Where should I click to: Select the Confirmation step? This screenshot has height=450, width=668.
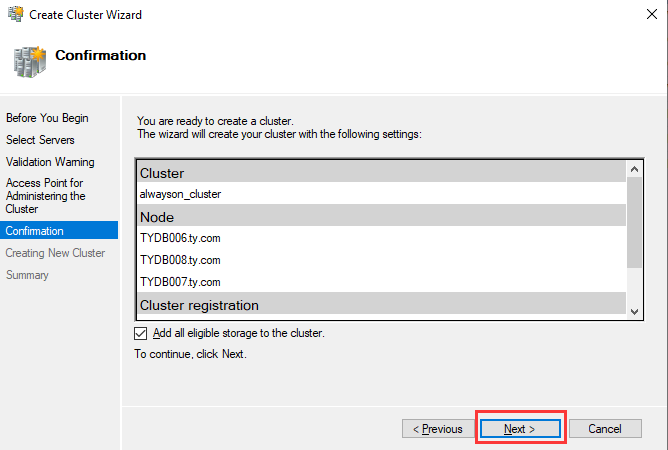pyautogui.click(x=35, y=231)
